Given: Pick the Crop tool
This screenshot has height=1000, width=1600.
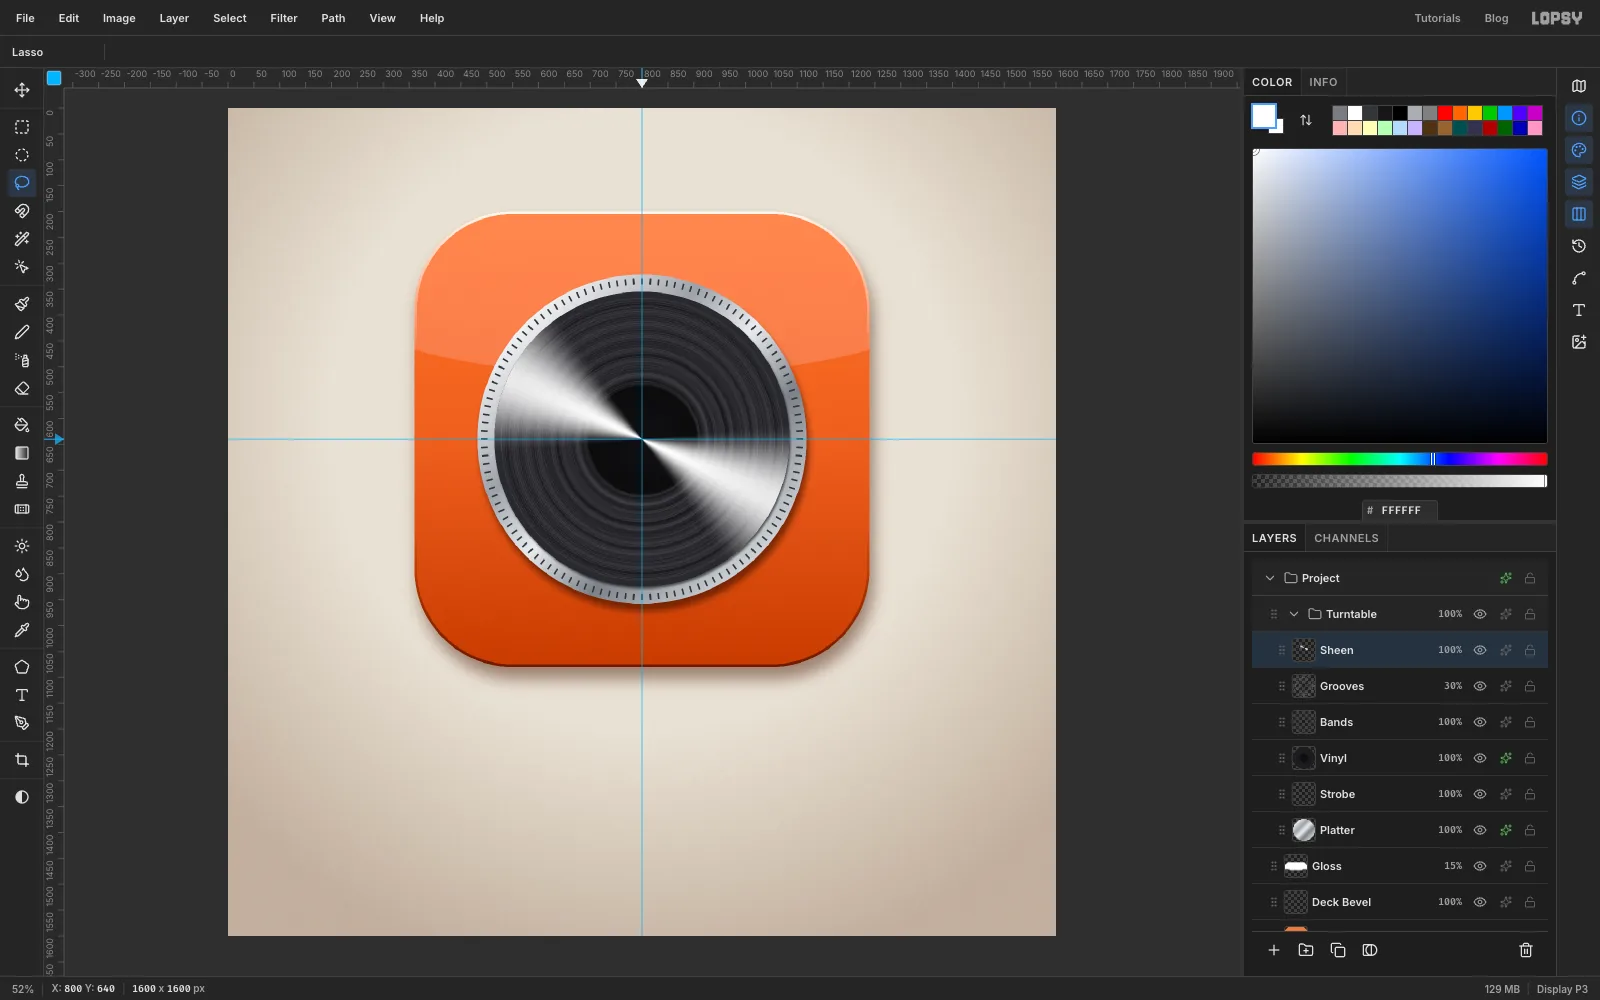Looking at the screenshot, I should click(x=21, y=760).
